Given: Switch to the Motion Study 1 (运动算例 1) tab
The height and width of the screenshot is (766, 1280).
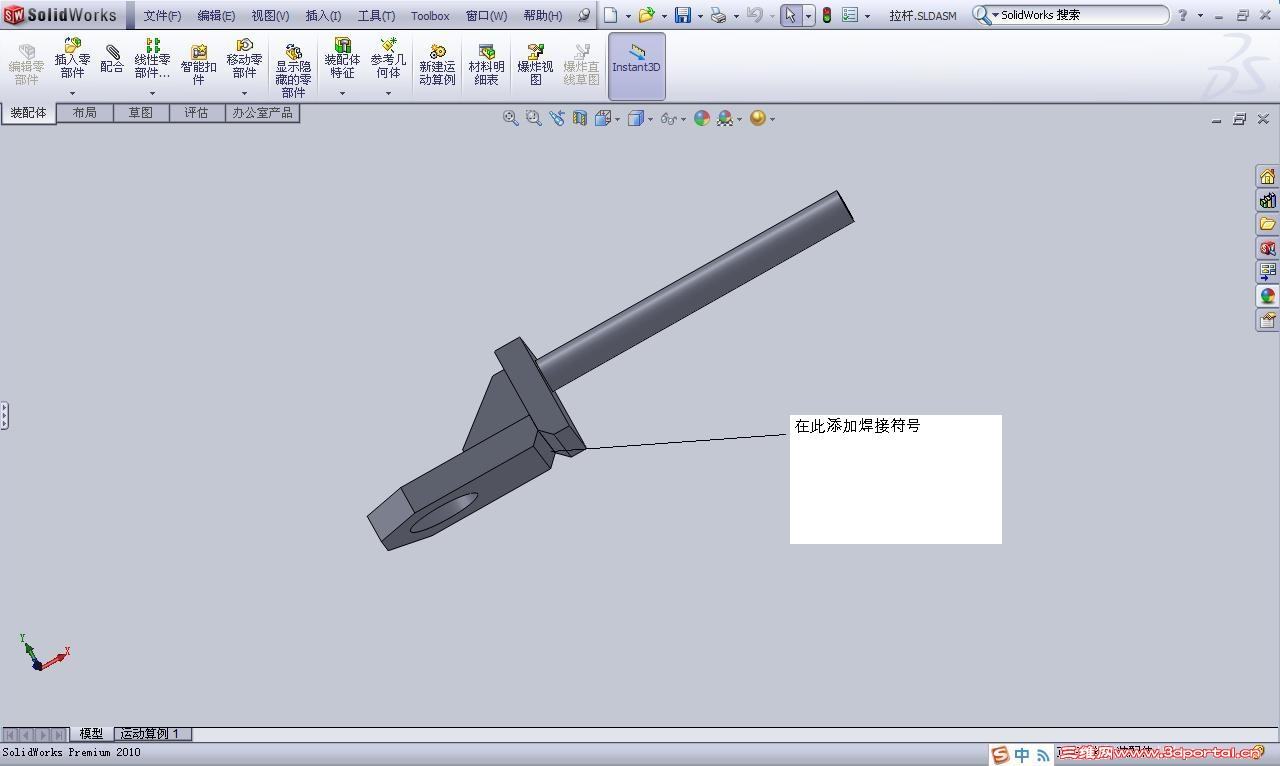Looking at the screenshot, I should 152,734.
